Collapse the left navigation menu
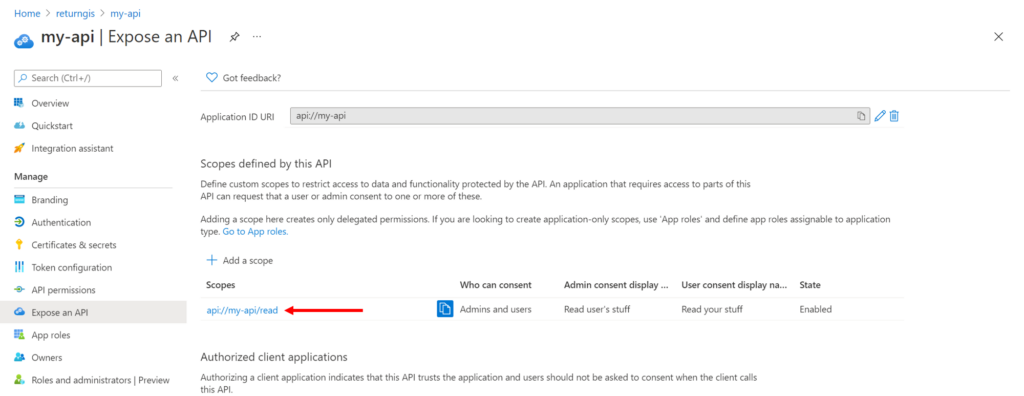This screenshot has height=396, width=1024. click(x=175, y=78)
